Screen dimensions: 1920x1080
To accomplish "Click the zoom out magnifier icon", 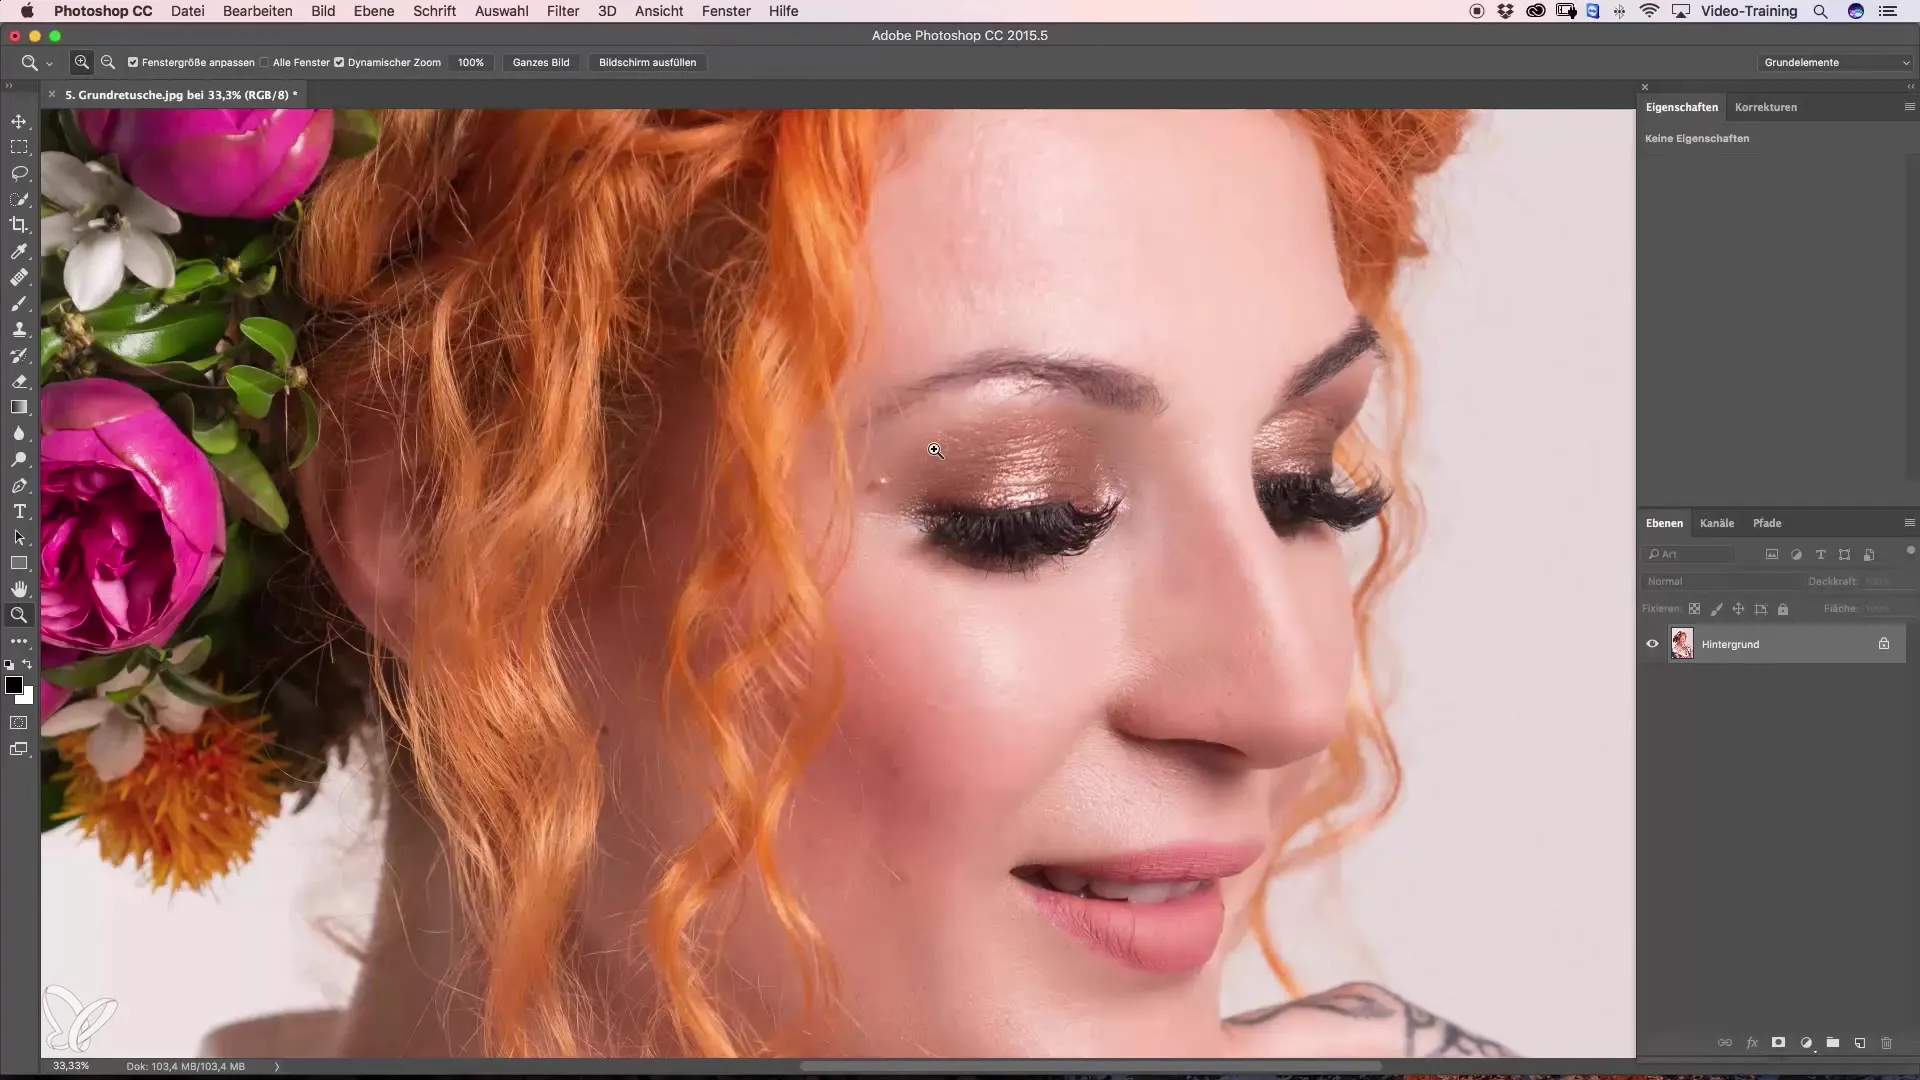I will pyautogui.click(x=108, y=62).
